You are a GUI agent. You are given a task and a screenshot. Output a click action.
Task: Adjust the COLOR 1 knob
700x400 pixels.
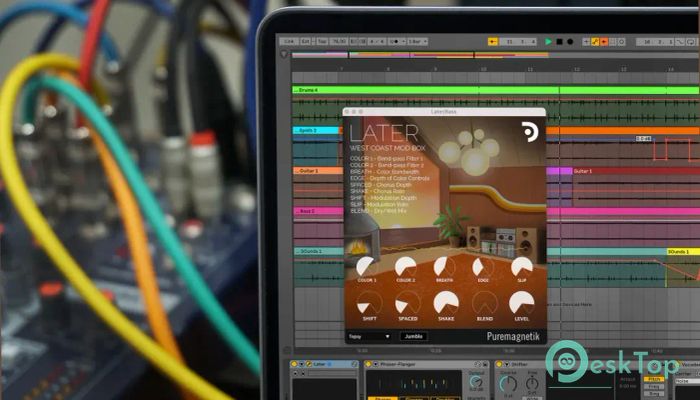click(x=366, y=267)
